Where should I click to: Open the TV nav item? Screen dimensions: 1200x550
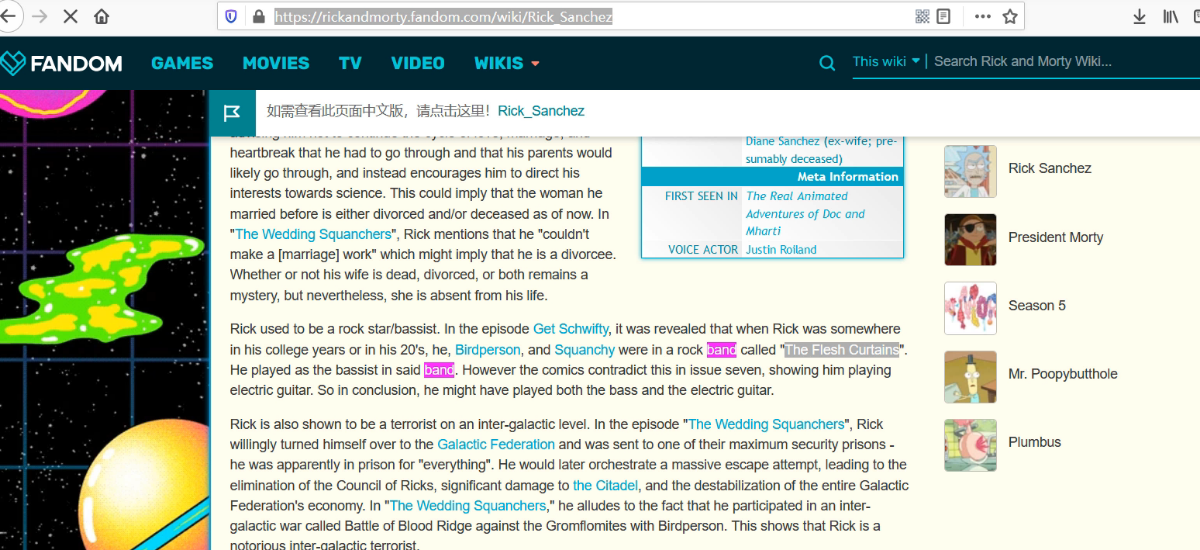(x=350, y=63)
